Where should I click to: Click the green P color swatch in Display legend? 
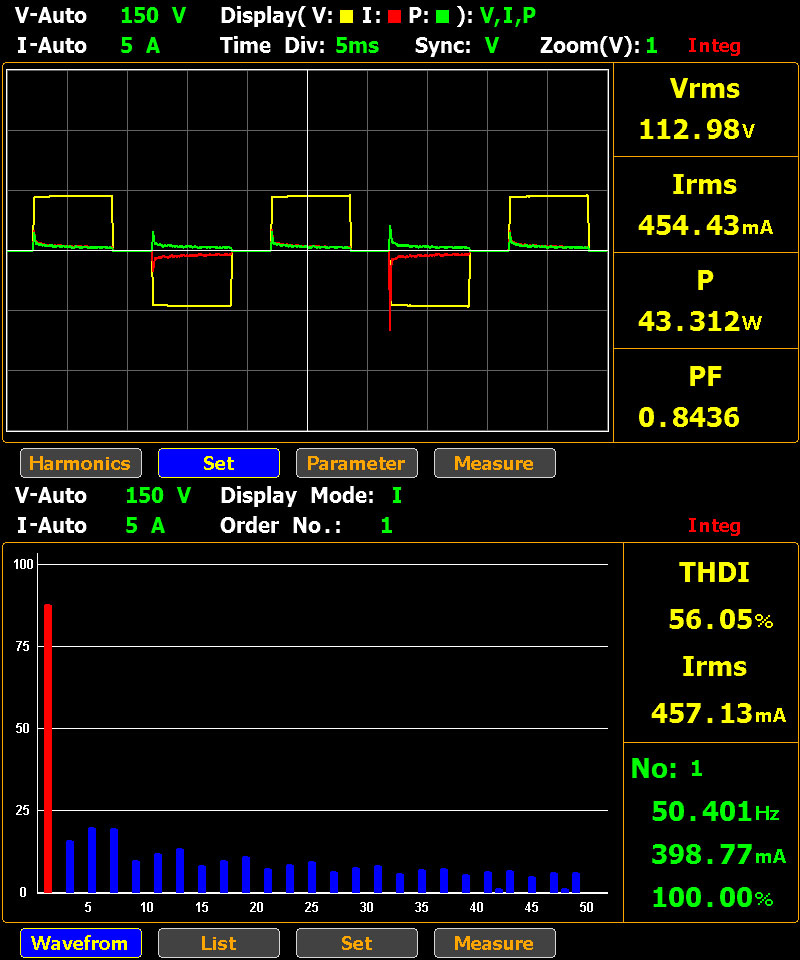point(442,17)
